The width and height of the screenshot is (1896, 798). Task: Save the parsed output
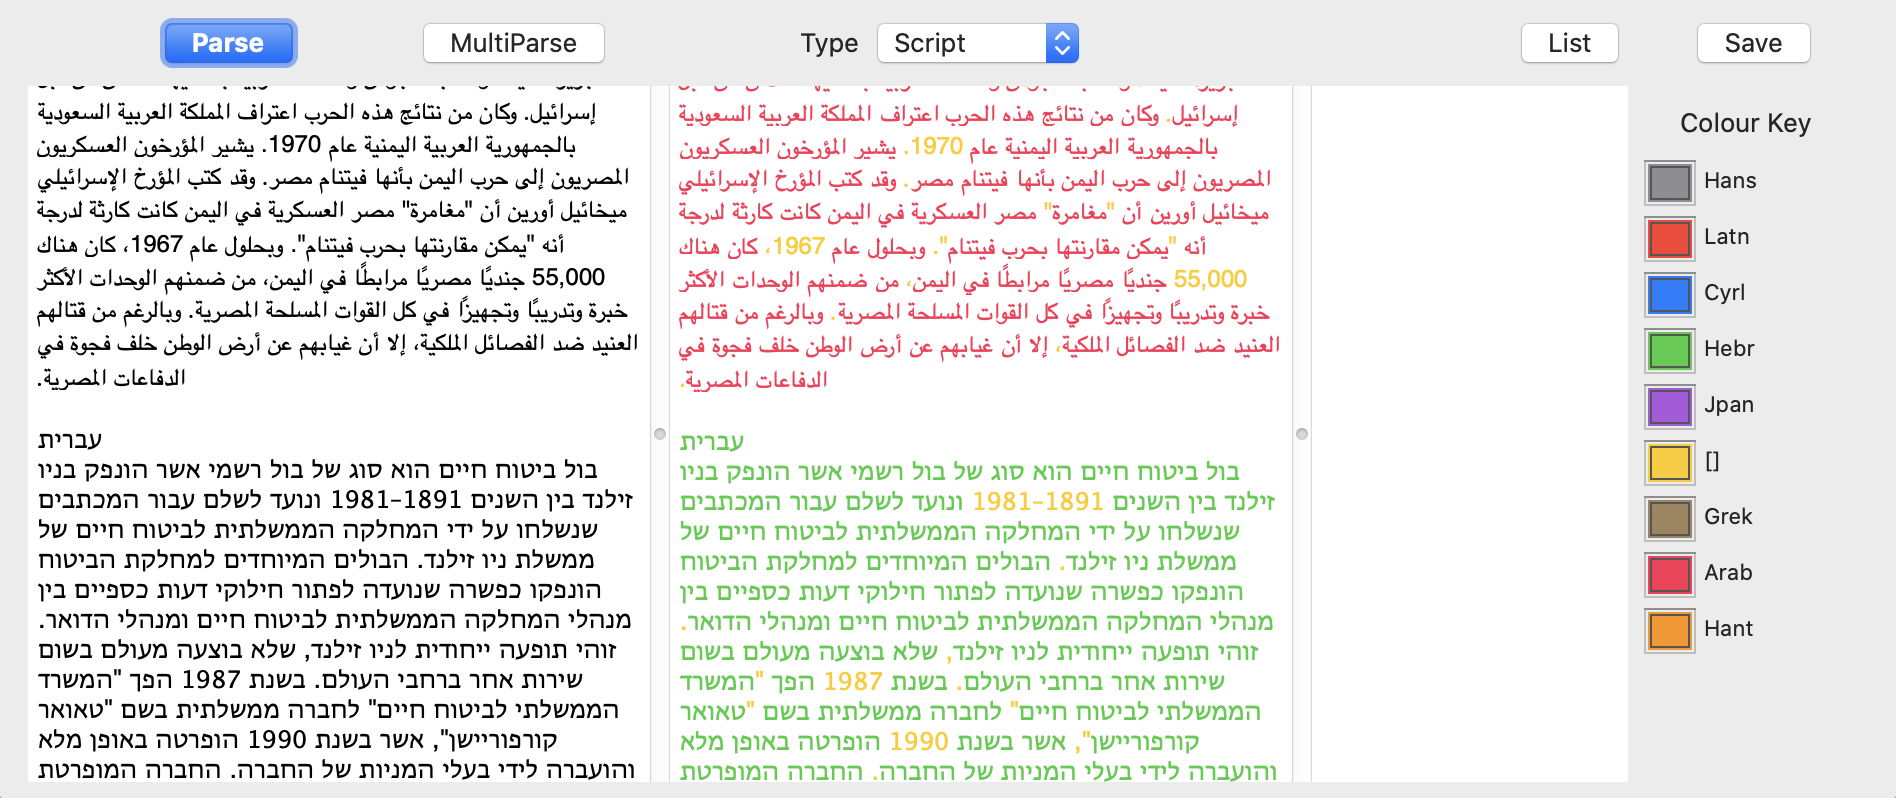1753,43
